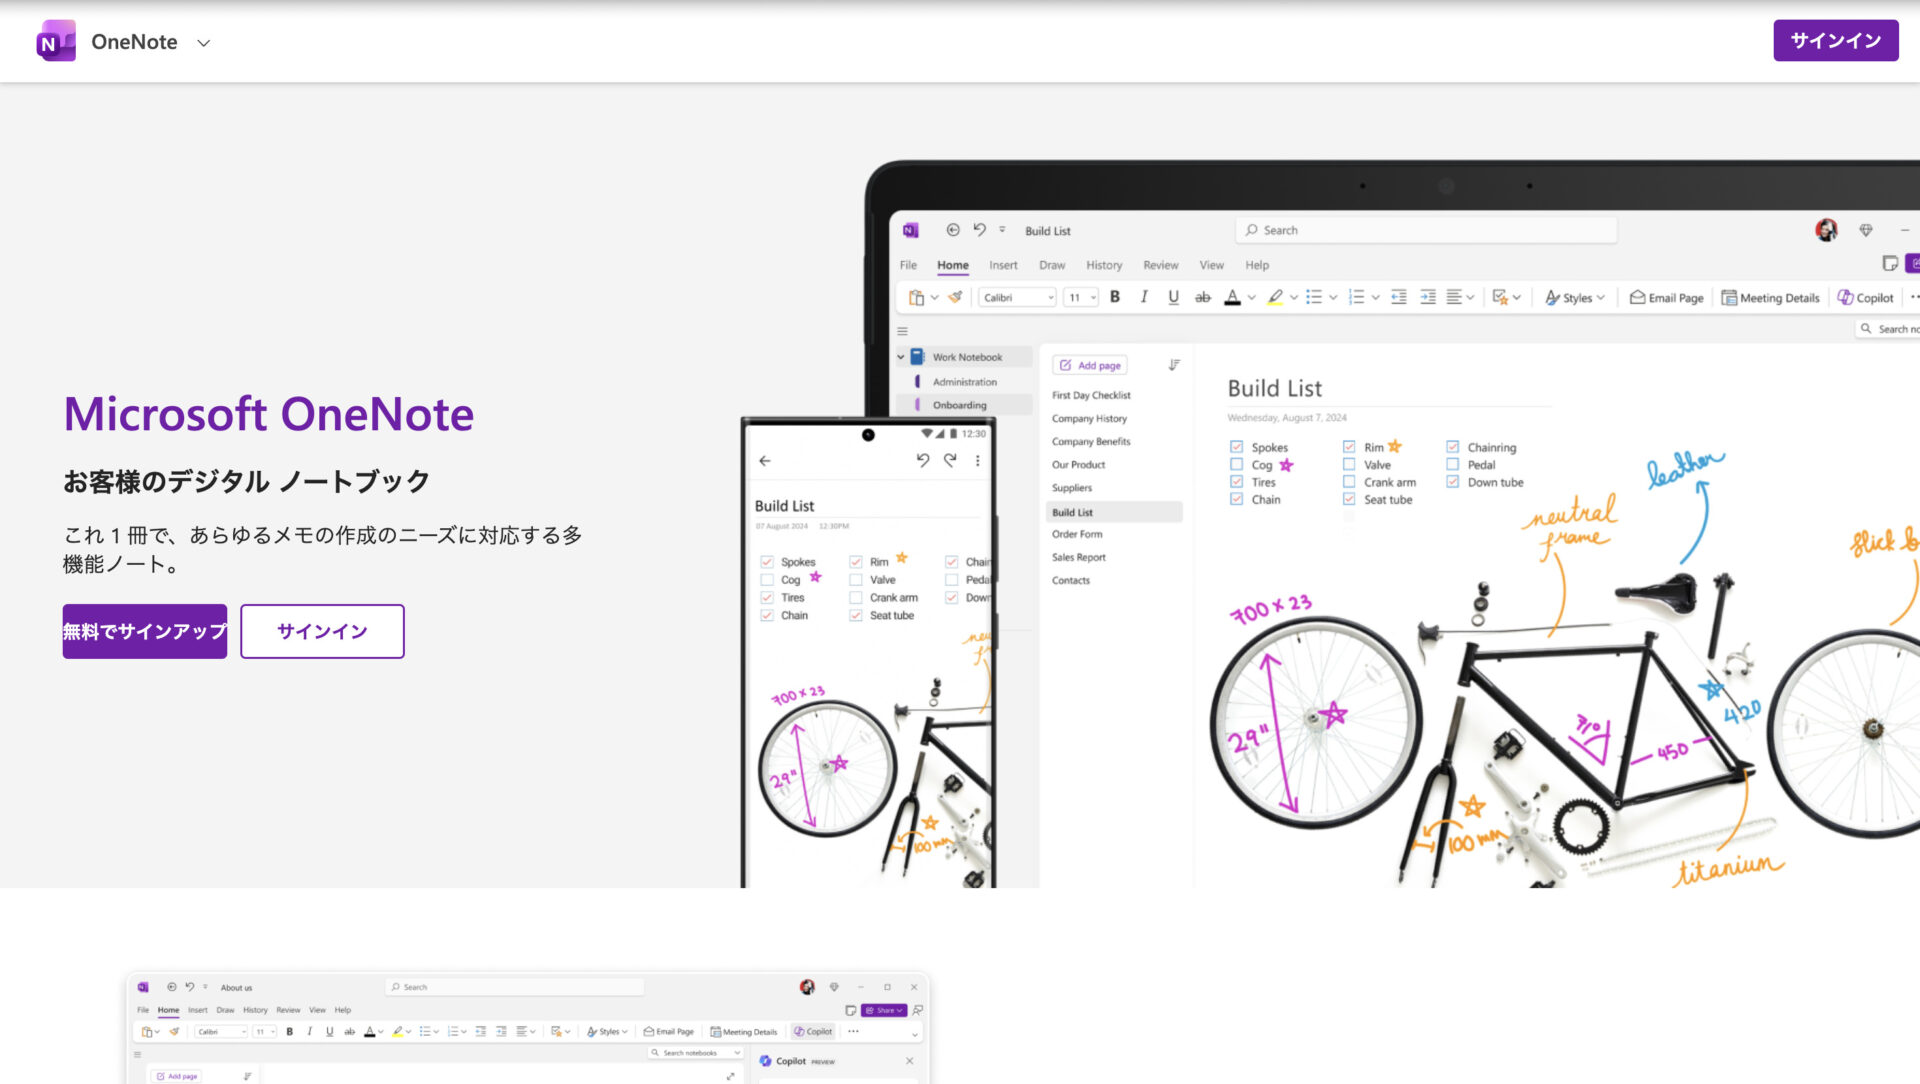Click 無料でサインアップ button
1920x1084 pixels.
[144, 631]
